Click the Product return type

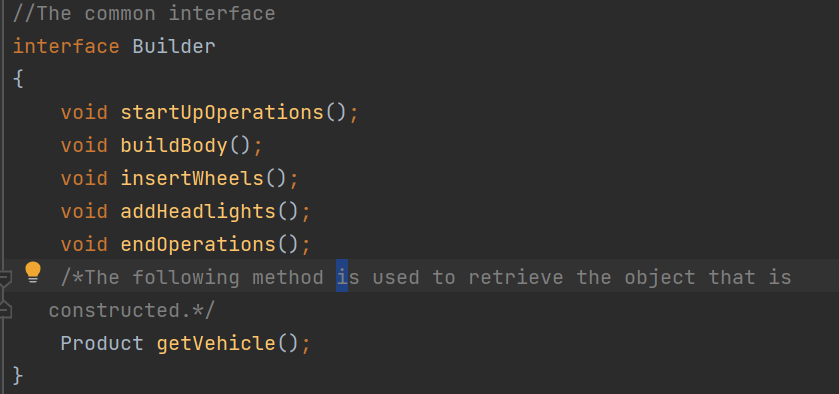102,343
